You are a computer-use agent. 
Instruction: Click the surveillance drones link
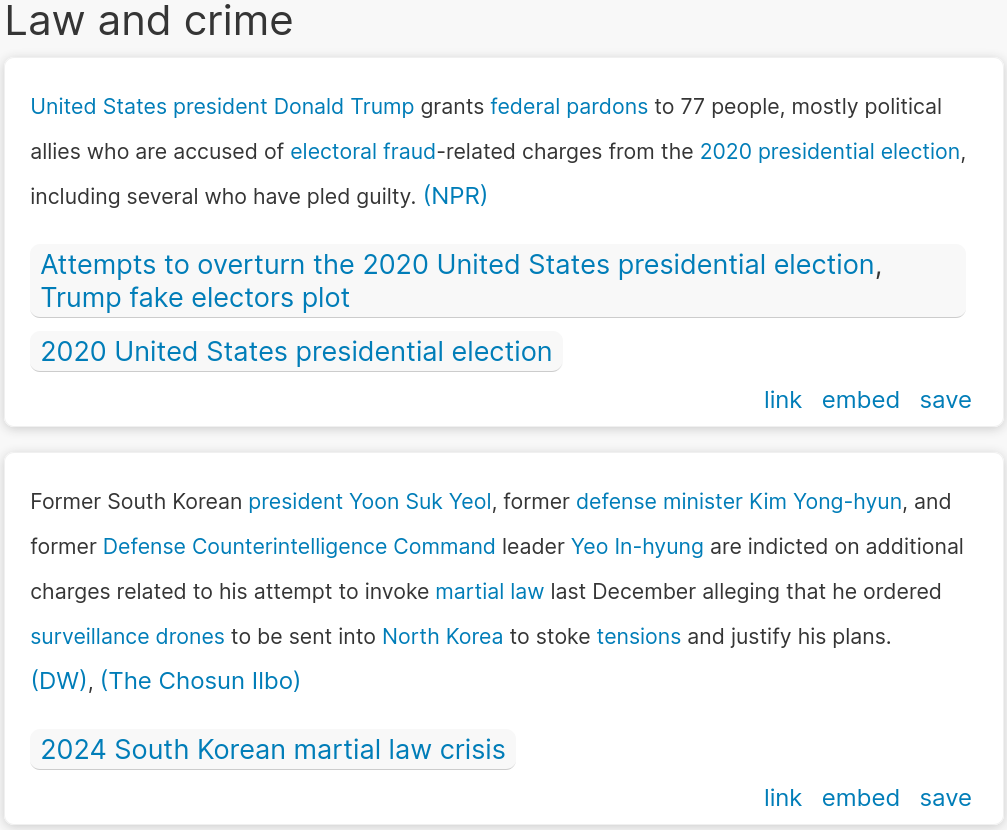(127, 636)
